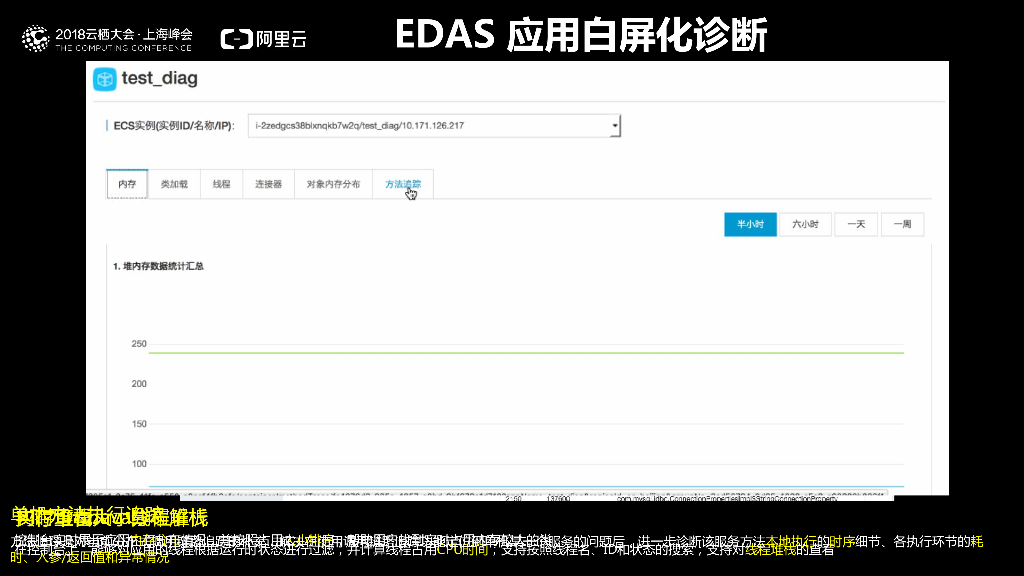The image size is (1024, 576).
Task: Click the 200 y-axis label
Action: pos(139,383)
